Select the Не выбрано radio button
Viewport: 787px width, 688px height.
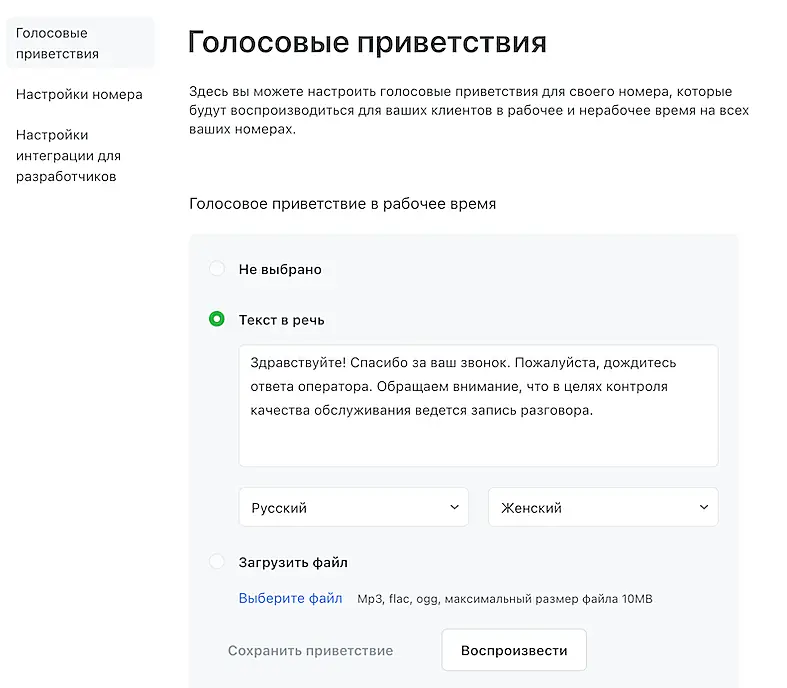pos(217,269)
